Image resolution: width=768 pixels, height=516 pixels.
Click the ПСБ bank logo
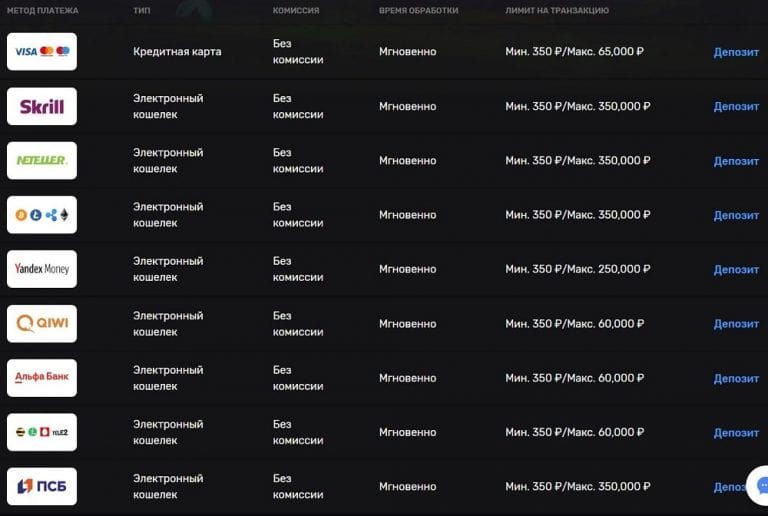42,487
